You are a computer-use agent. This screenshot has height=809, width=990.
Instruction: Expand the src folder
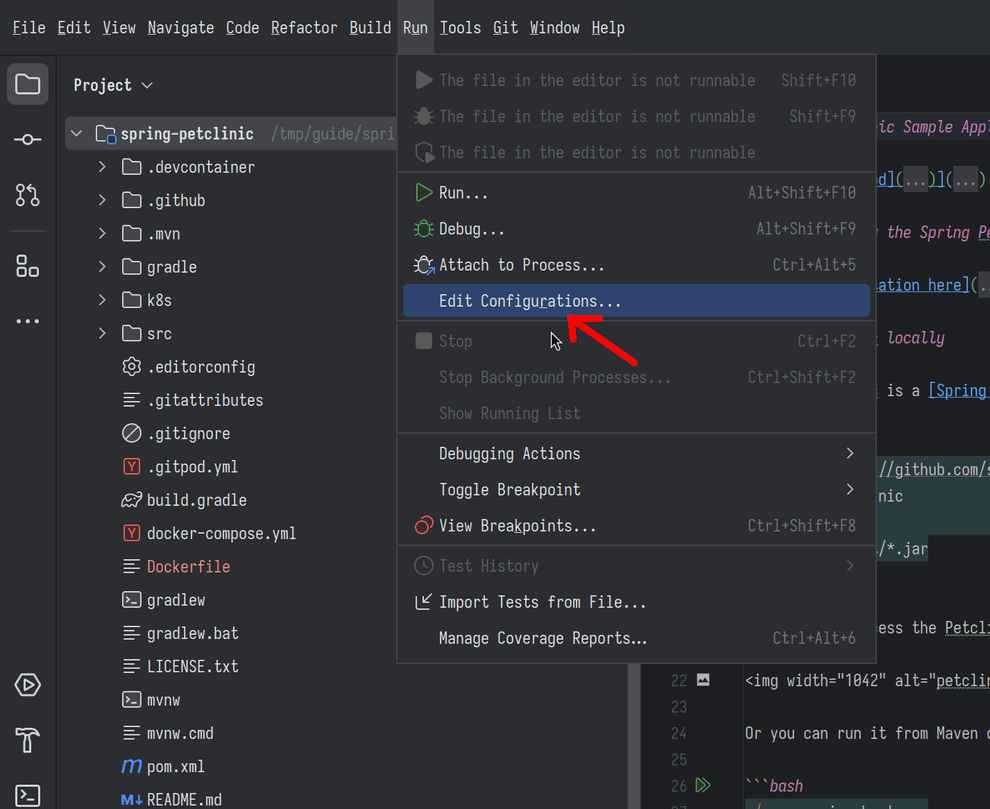coord(102,333)
